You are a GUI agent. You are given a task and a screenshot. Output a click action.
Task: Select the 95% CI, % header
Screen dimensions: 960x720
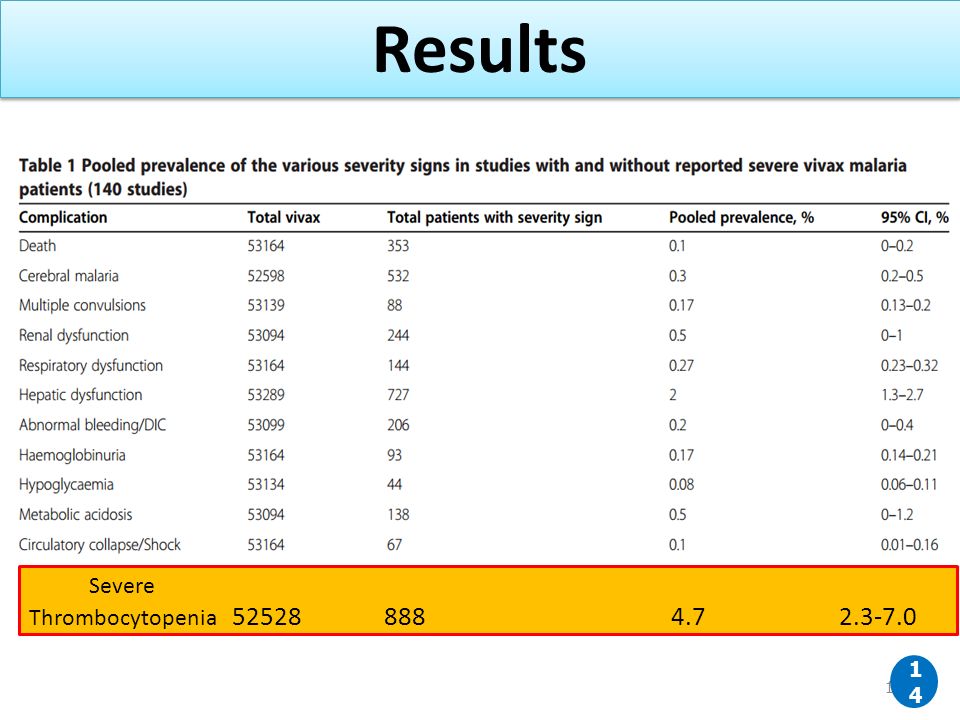(x=915, y=217)
